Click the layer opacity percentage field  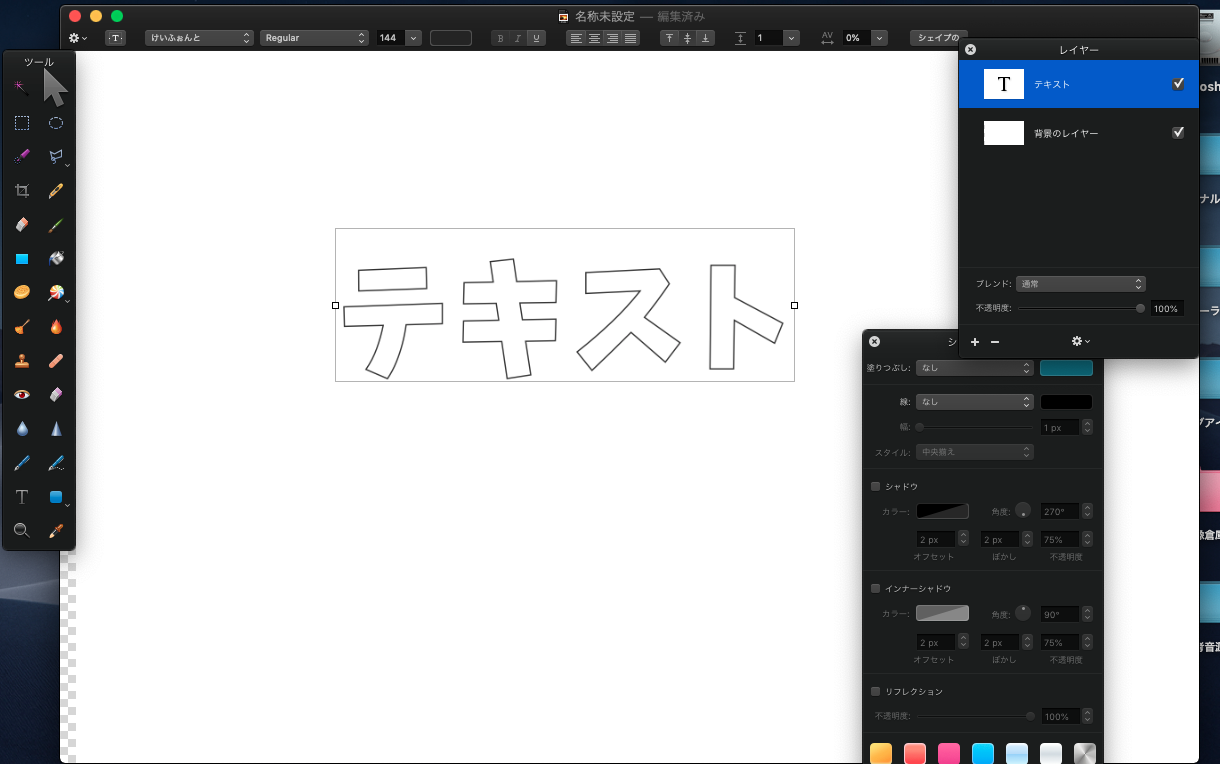(1166, 309)
